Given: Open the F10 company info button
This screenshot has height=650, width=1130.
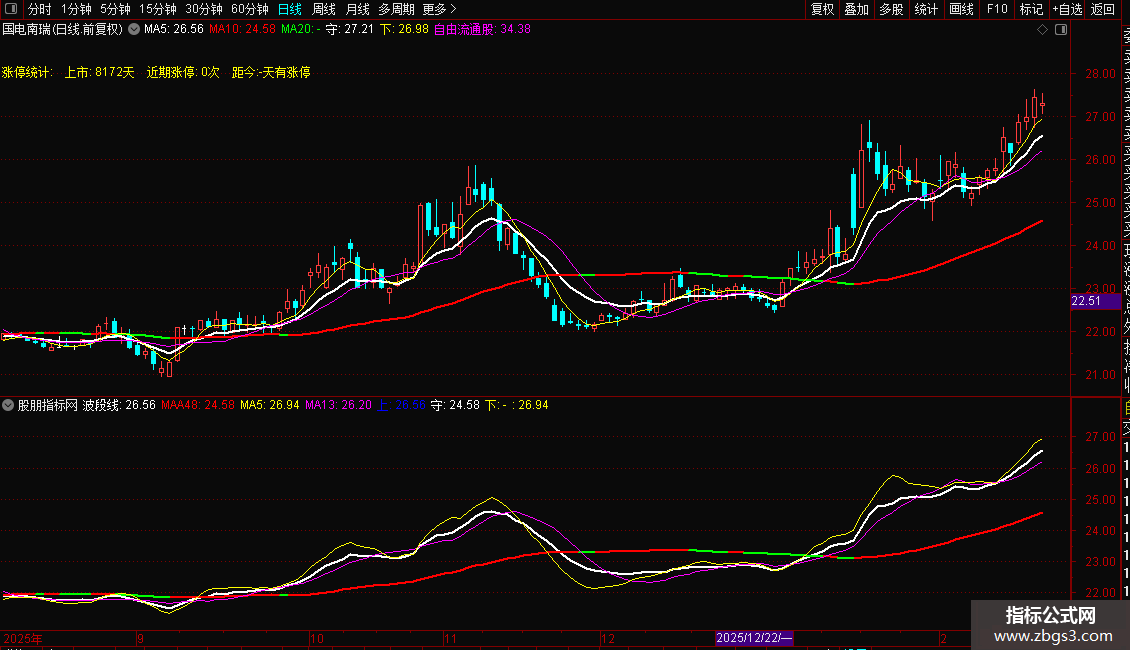Looking at the screenshot, I should click(x=997, y=9).
